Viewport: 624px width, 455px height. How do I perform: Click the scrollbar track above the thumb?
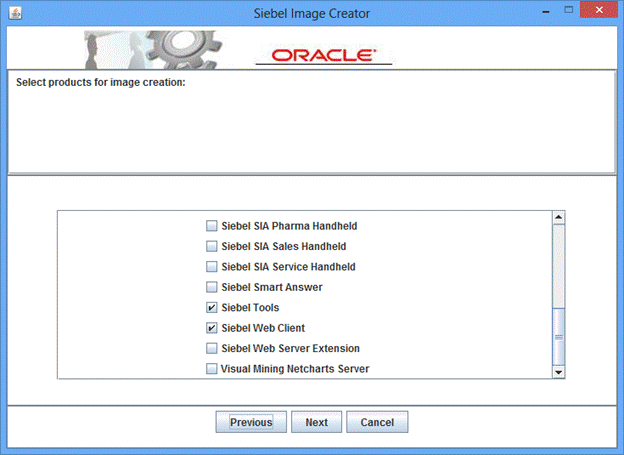coord(559,266)
